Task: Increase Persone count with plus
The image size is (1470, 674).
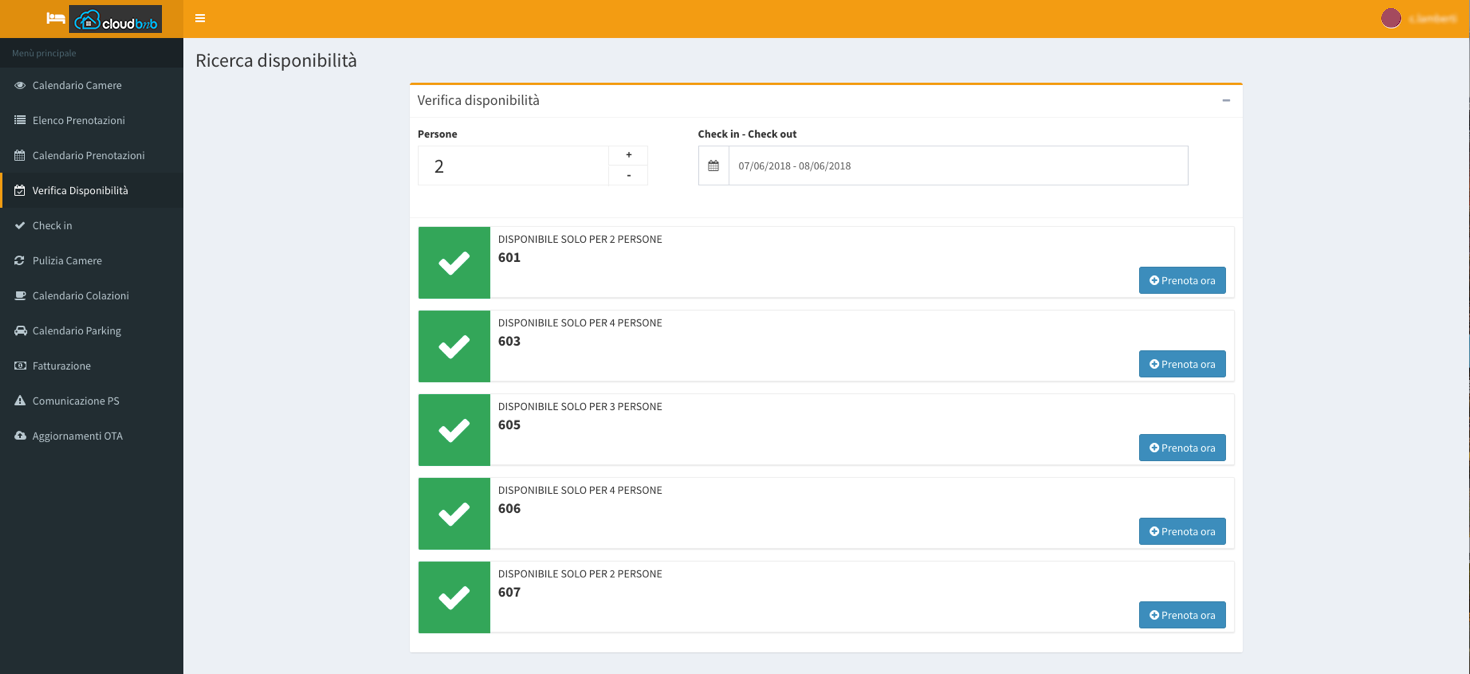Action: click(x=628, y=155)
